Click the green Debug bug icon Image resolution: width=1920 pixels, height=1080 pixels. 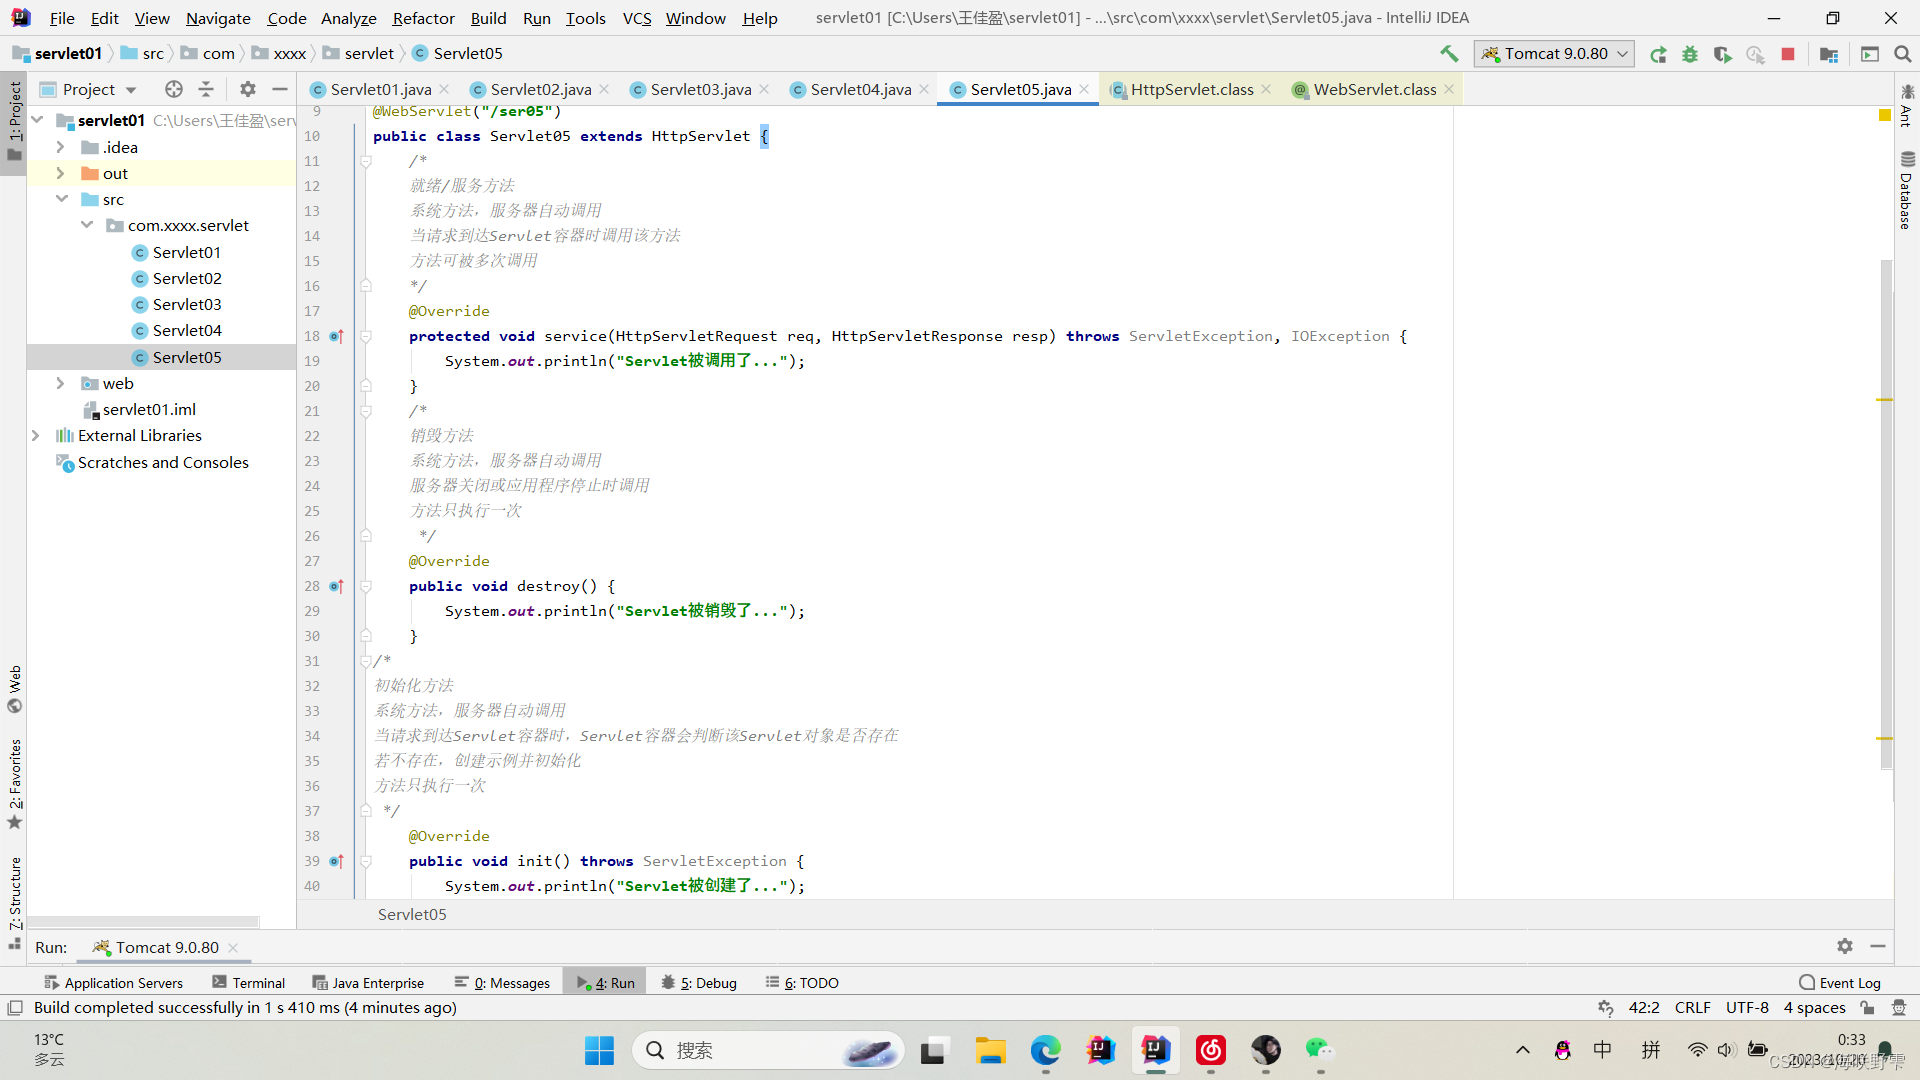pyautogui.click(x=1690, y=54)
